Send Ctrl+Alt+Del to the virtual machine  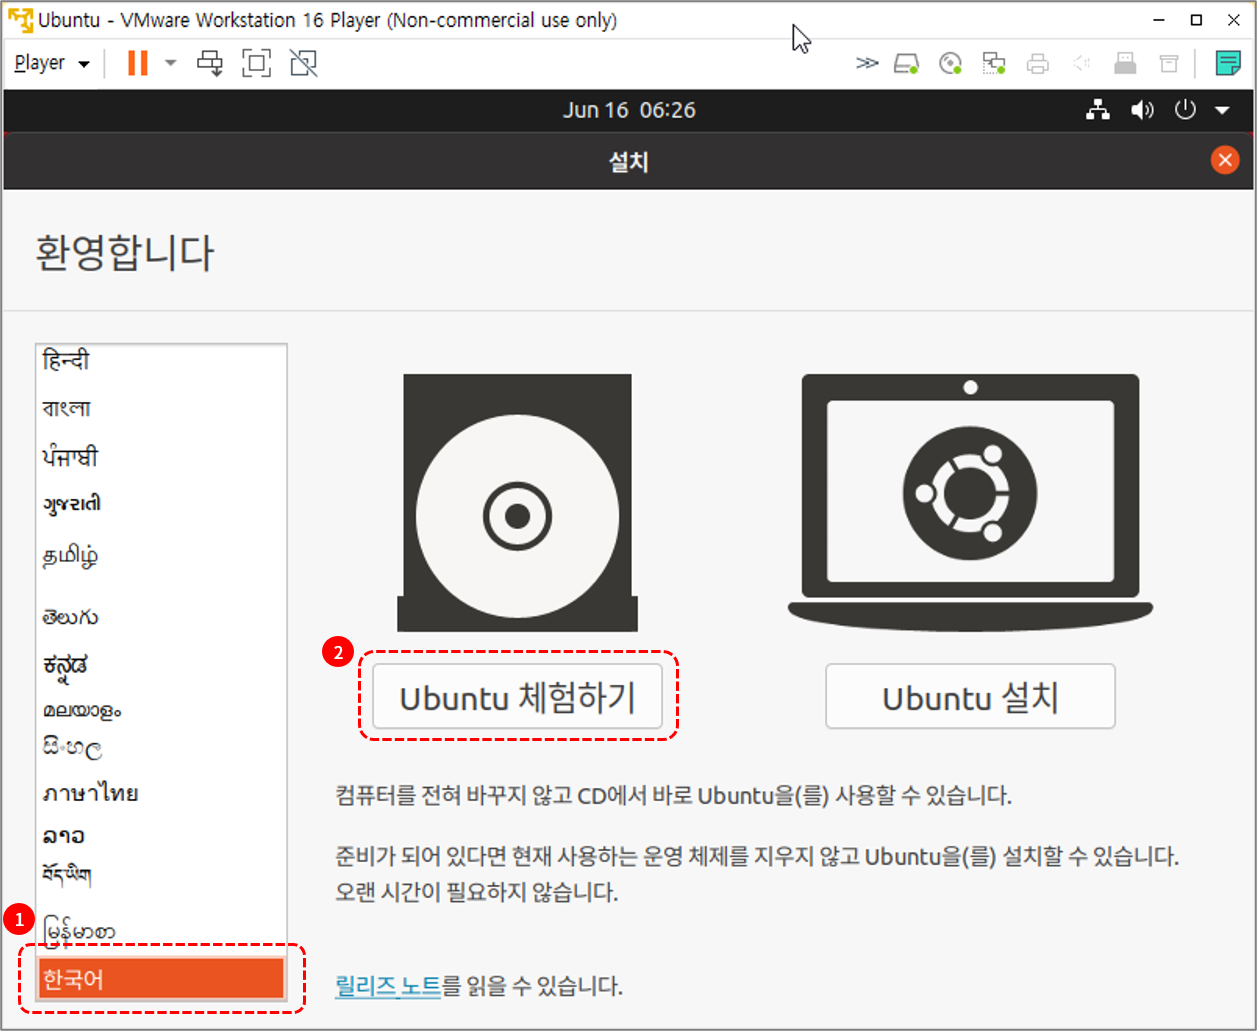(x=210, y=63)
